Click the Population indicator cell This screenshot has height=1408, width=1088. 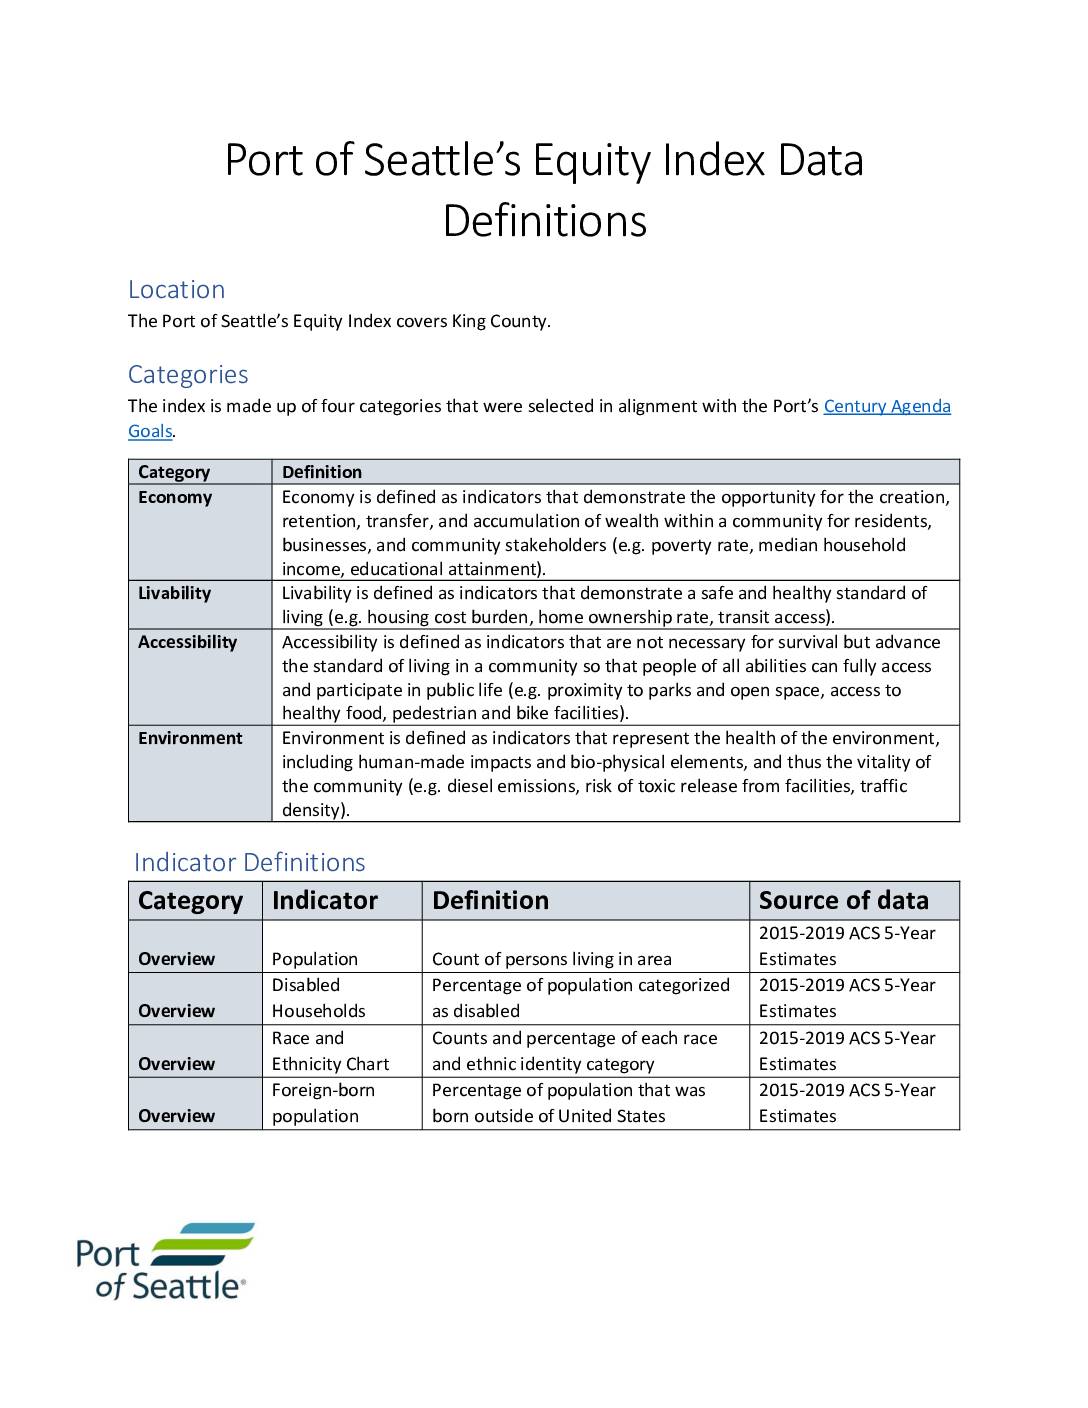tap(342, 946)
